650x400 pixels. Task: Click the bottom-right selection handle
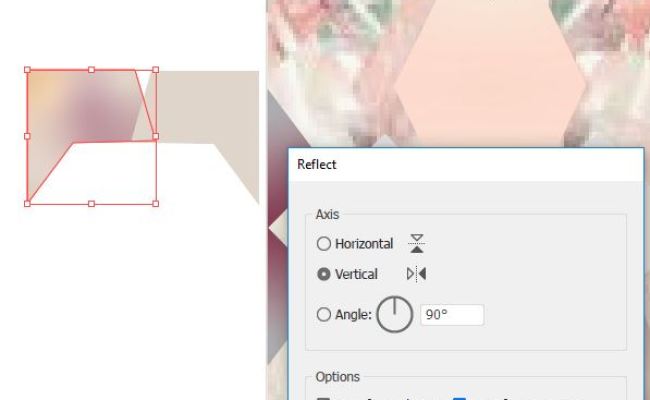click(x=156, y=204)
